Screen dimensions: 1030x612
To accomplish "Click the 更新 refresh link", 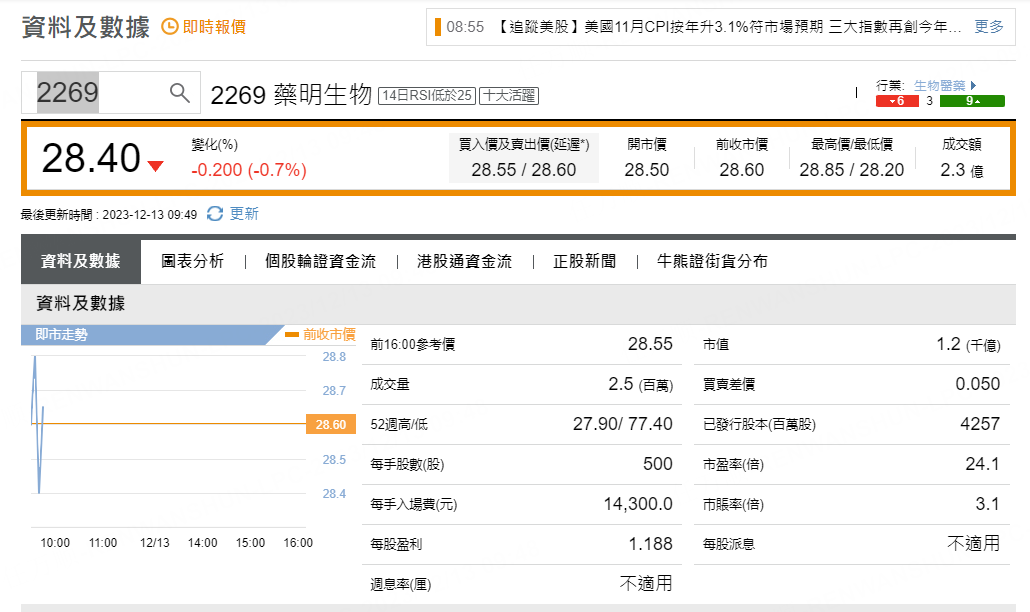I will click(x=244, y=213).
